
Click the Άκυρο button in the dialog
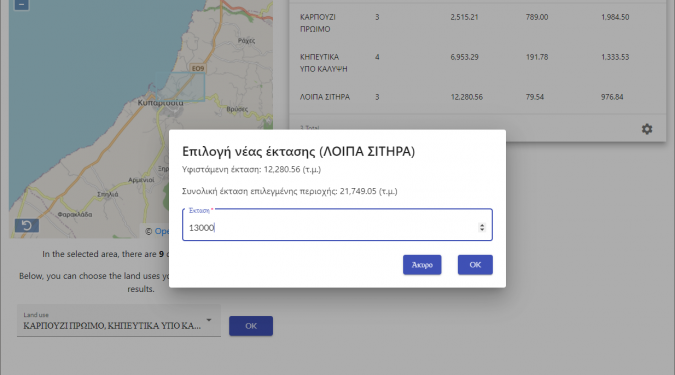coord(422,265)
